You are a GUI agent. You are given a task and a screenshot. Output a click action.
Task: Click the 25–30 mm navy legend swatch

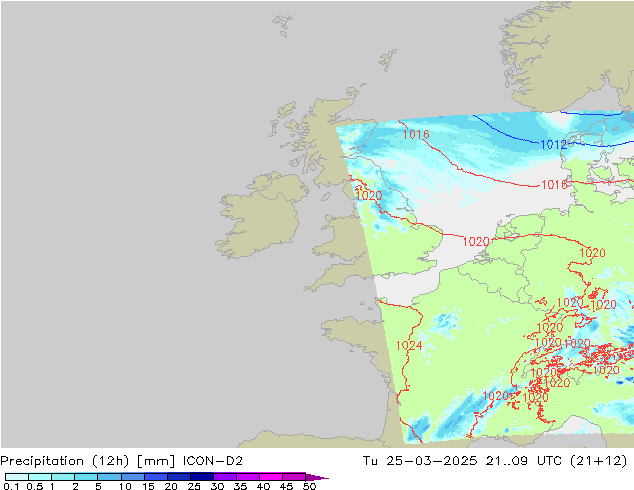click(201, 477)
